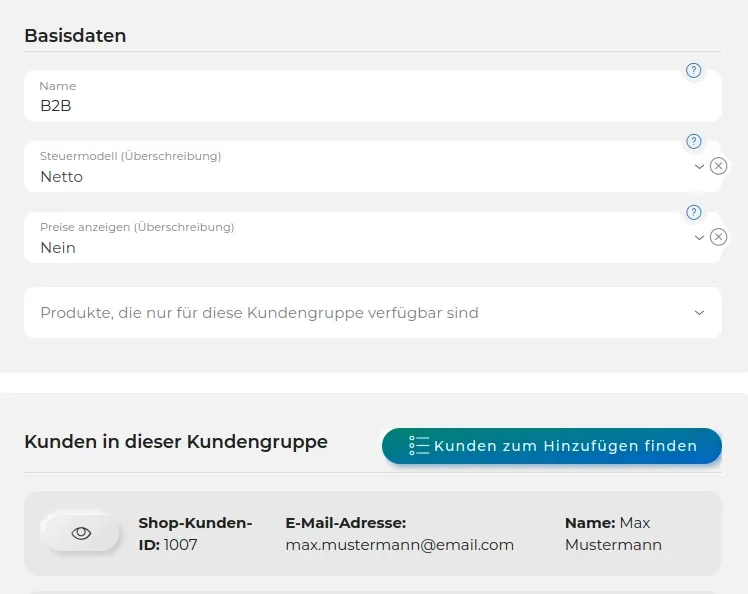Click the Name input field containing B2B

[373, 96]
